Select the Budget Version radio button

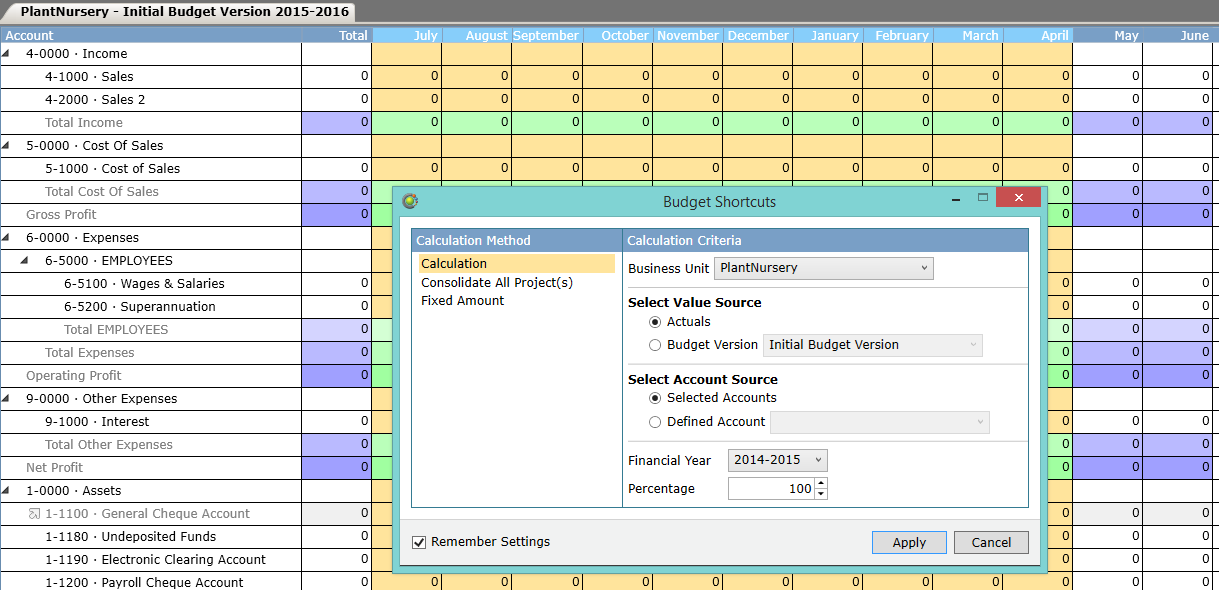pyautogui.click(x=655, y=344)
